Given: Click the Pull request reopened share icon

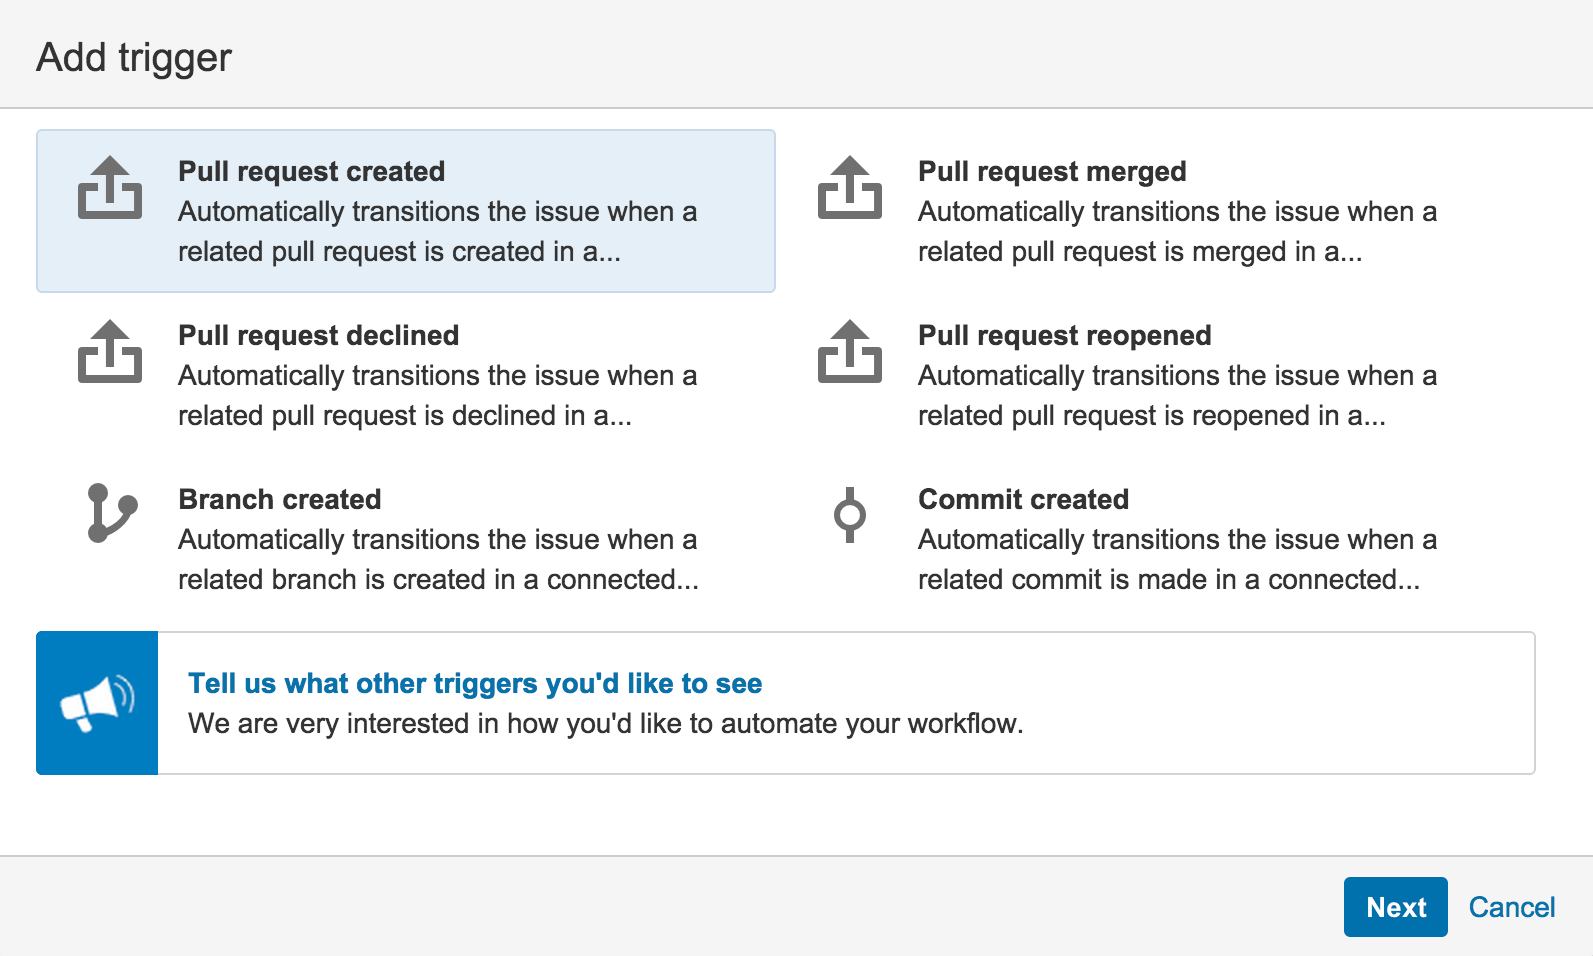Looking at the screenshot, I should click(849, 352).
